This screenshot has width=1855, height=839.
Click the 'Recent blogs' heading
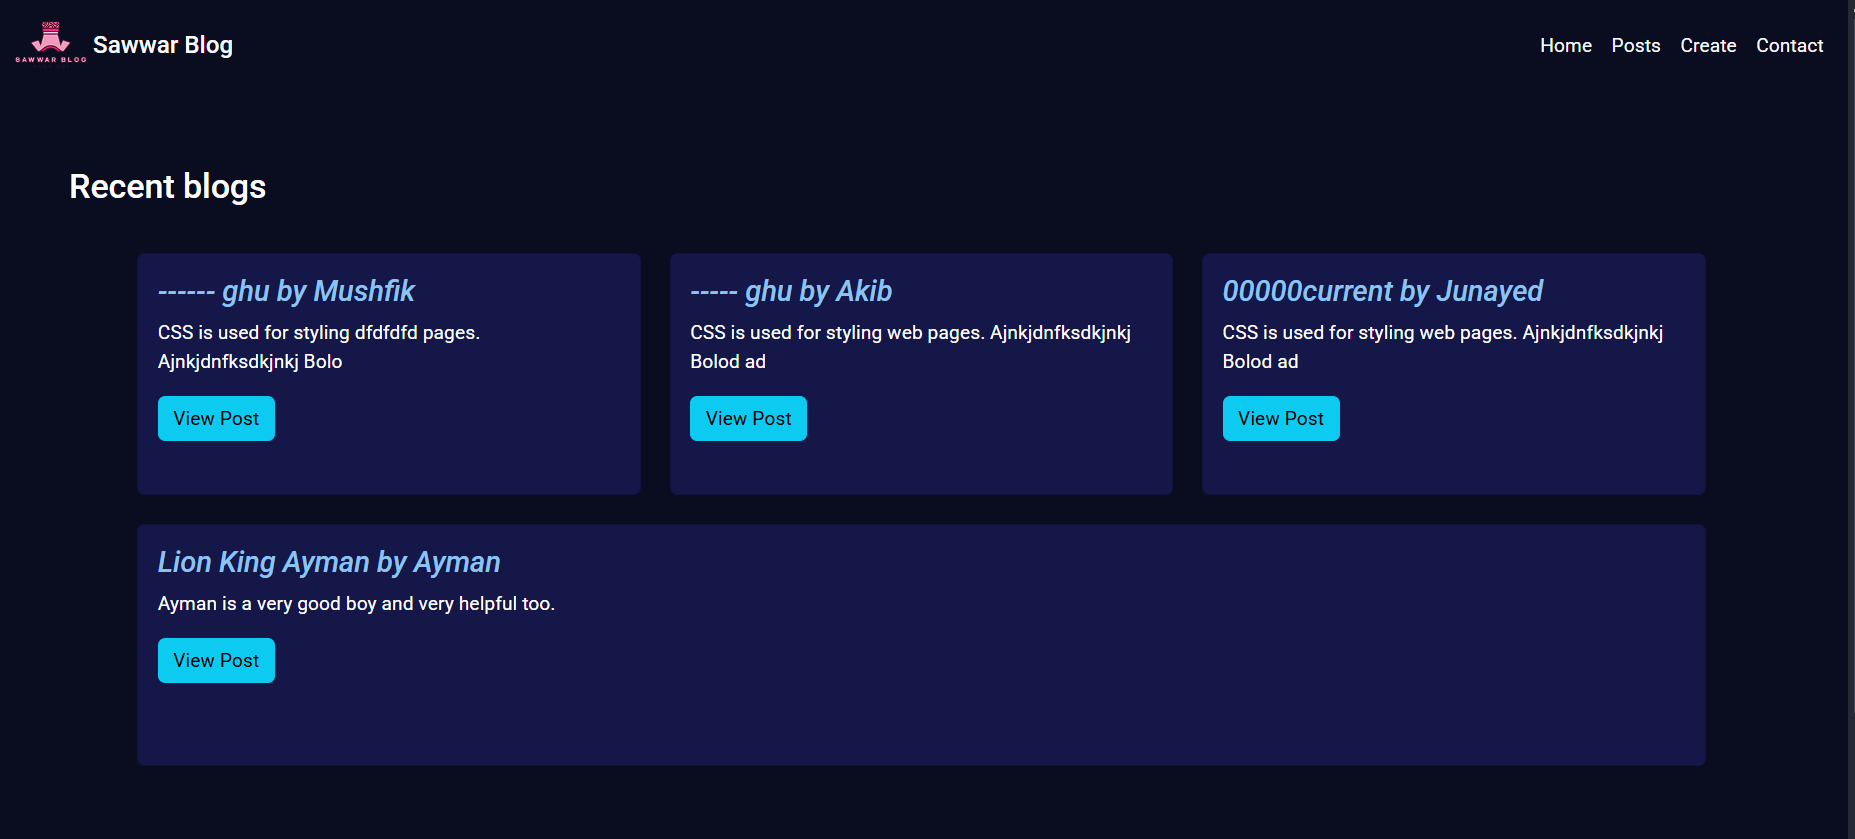coord(168,187)
